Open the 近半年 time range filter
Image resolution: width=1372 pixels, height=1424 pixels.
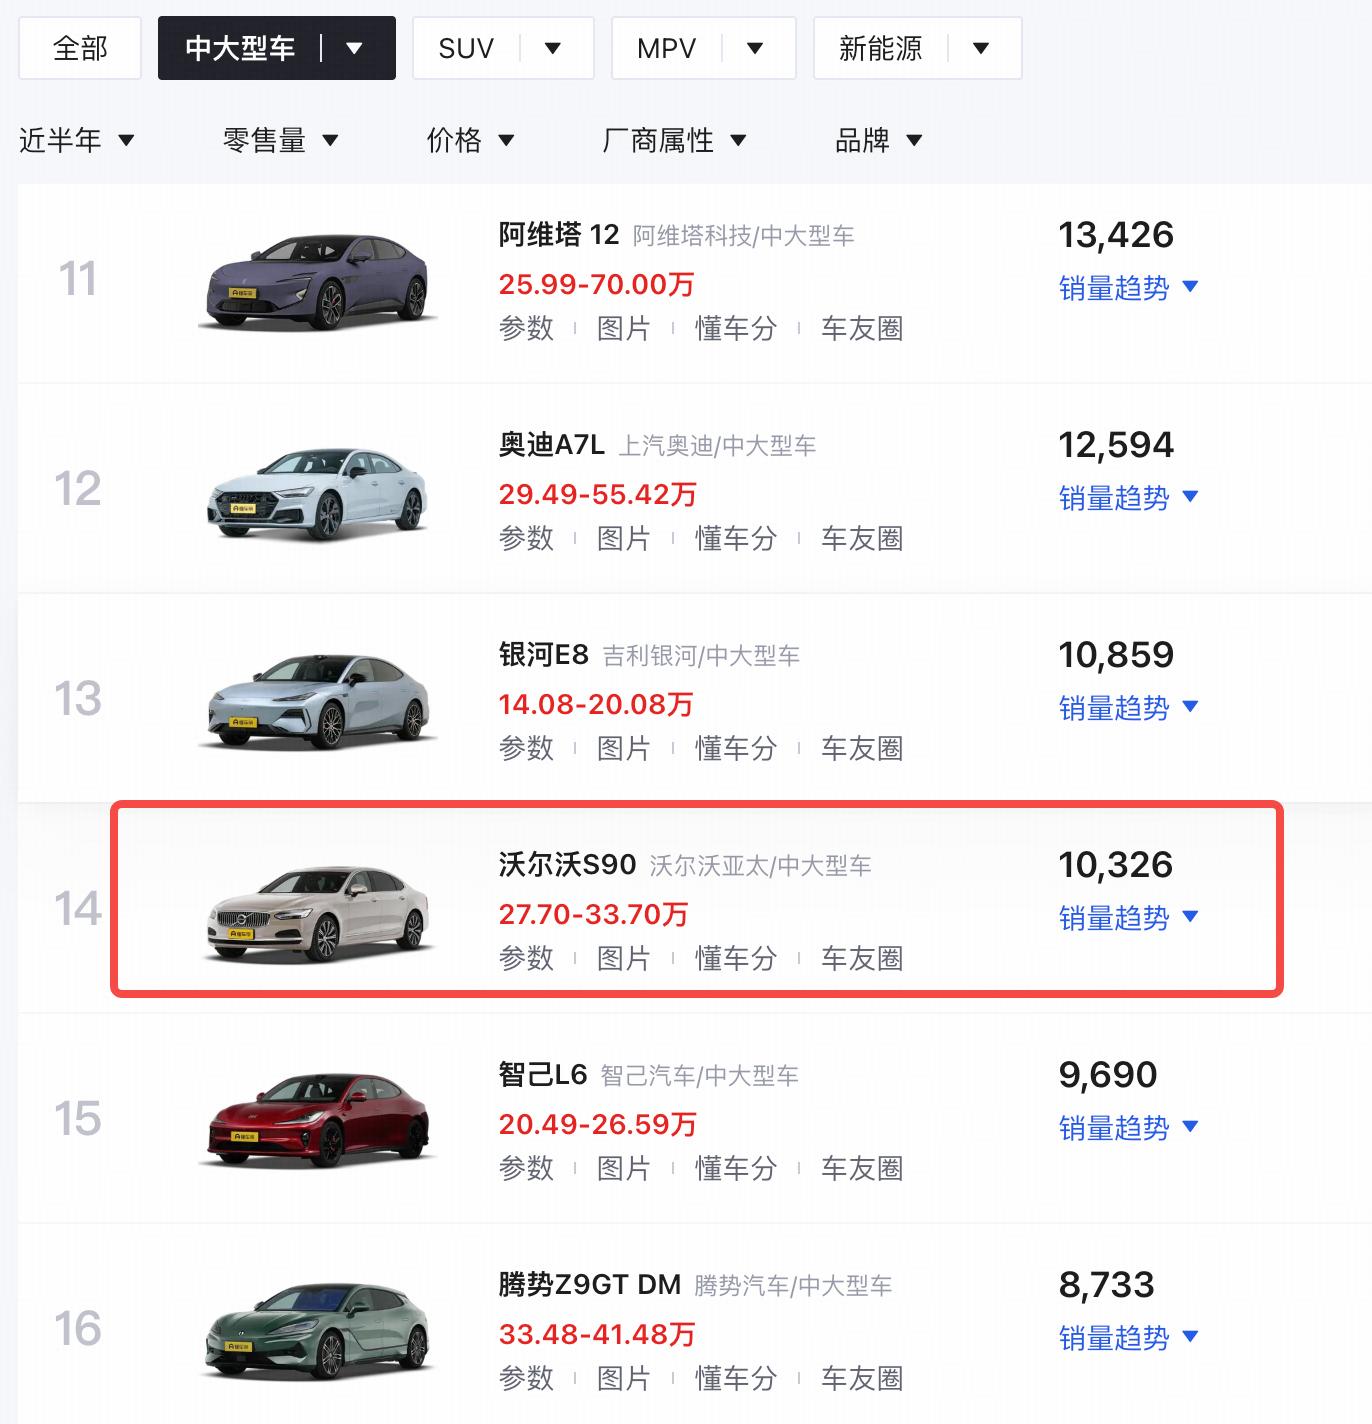pyautogui.click(x=77, y=140)
